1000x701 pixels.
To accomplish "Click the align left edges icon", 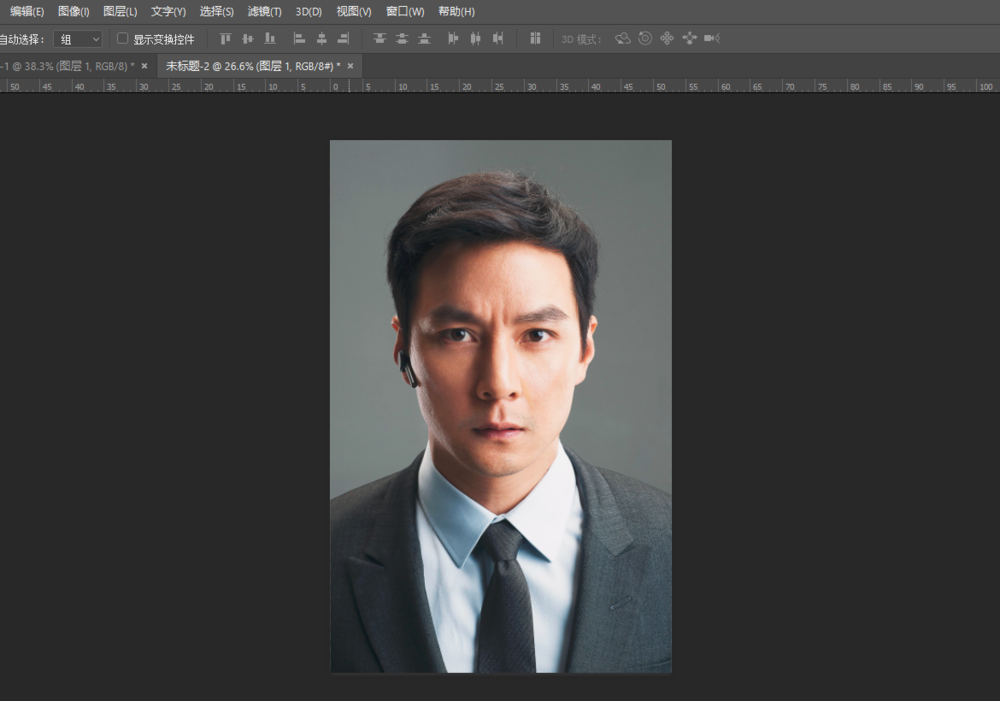I will 299,39.
